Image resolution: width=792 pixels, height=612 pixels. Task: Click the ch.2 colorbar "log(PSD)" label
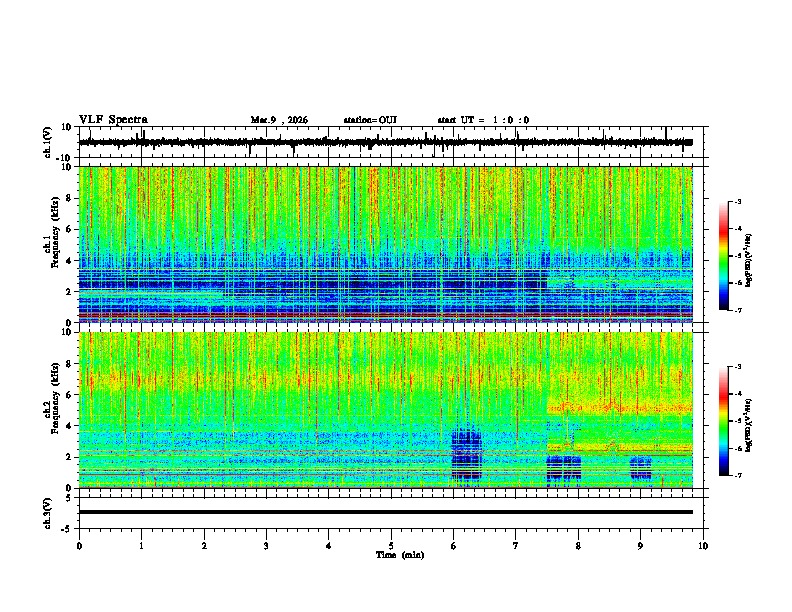click(749, 425)
